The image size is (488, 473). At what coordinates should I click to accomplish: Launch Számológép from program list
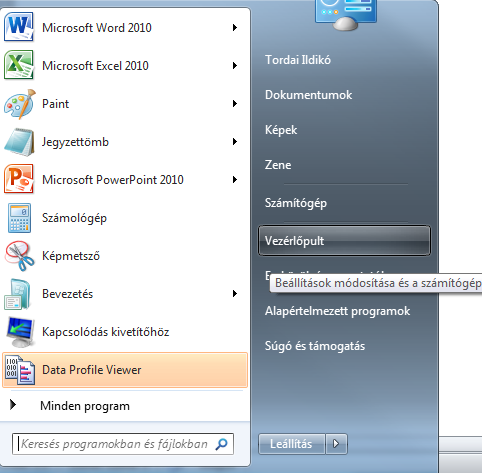point(74,218)
